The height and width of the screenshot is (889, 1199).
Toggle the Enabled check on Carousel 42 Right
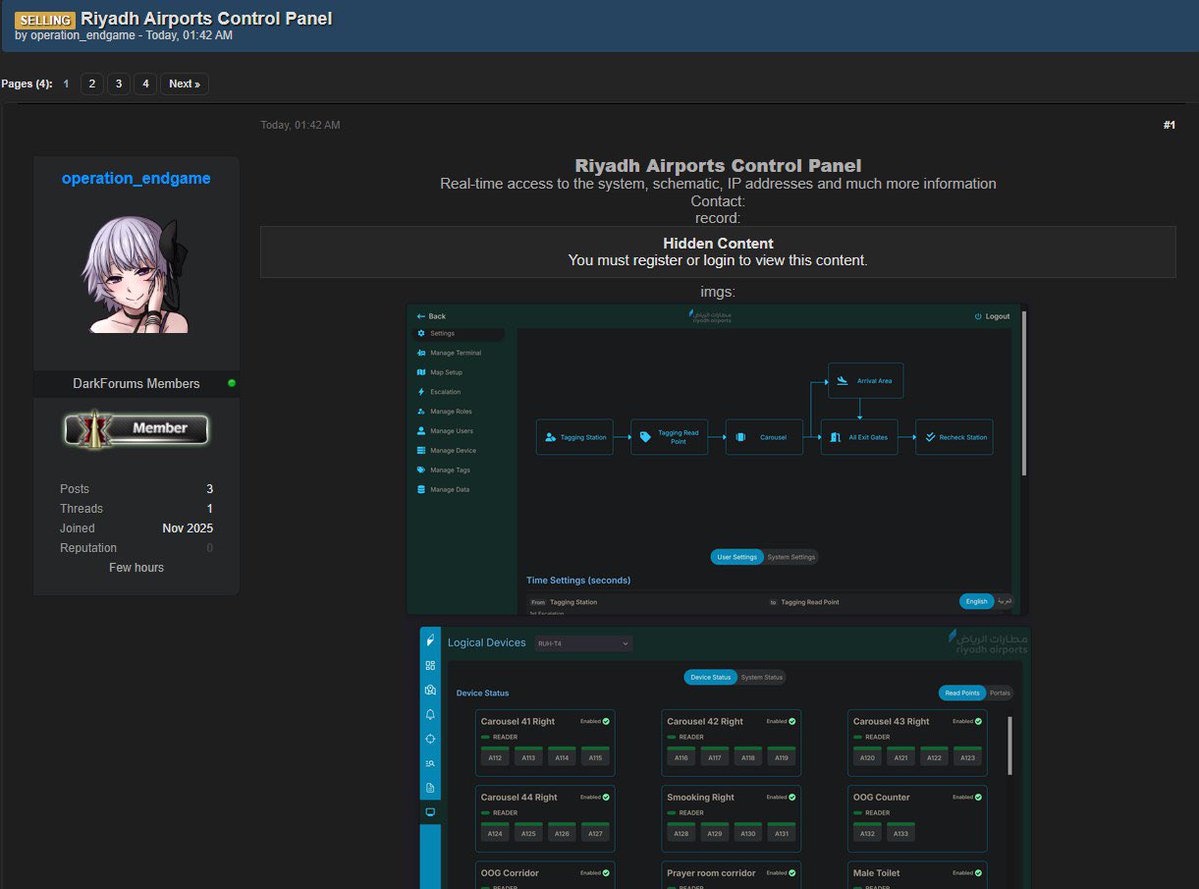click(792, 722)
